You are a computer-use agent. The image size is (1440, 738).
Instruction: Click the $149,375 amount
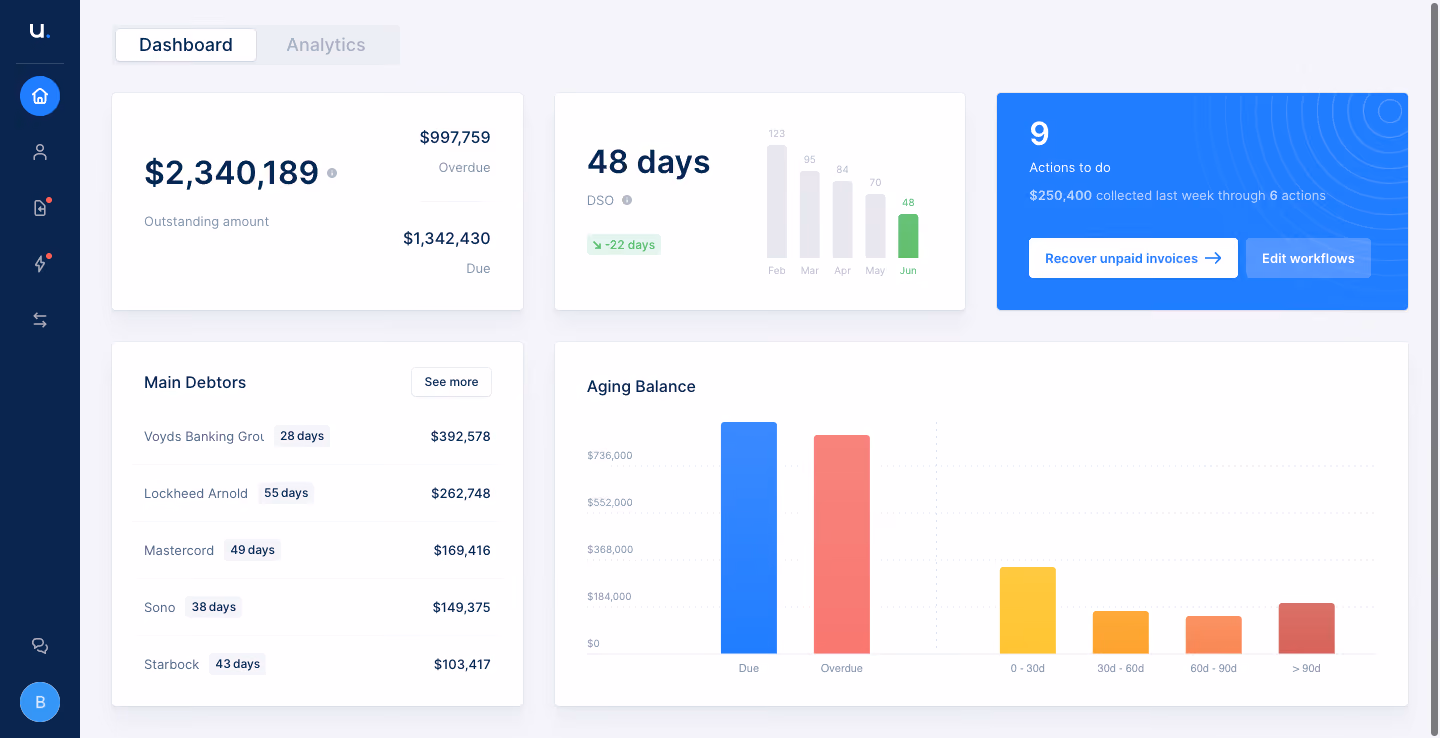pyautogui.click(x=461, y=607)
